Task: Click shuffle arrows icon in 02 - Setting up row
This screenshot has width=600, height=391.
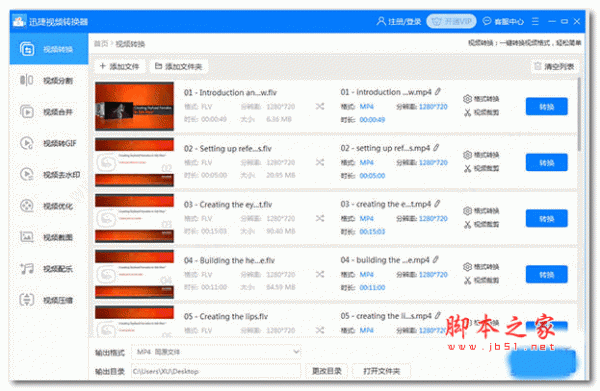Action: click(320, 162)
